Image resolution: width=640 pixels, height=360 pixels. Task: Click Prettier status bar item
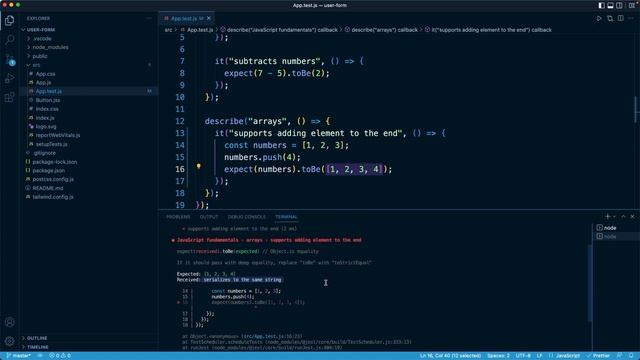[x=598, y=356]
